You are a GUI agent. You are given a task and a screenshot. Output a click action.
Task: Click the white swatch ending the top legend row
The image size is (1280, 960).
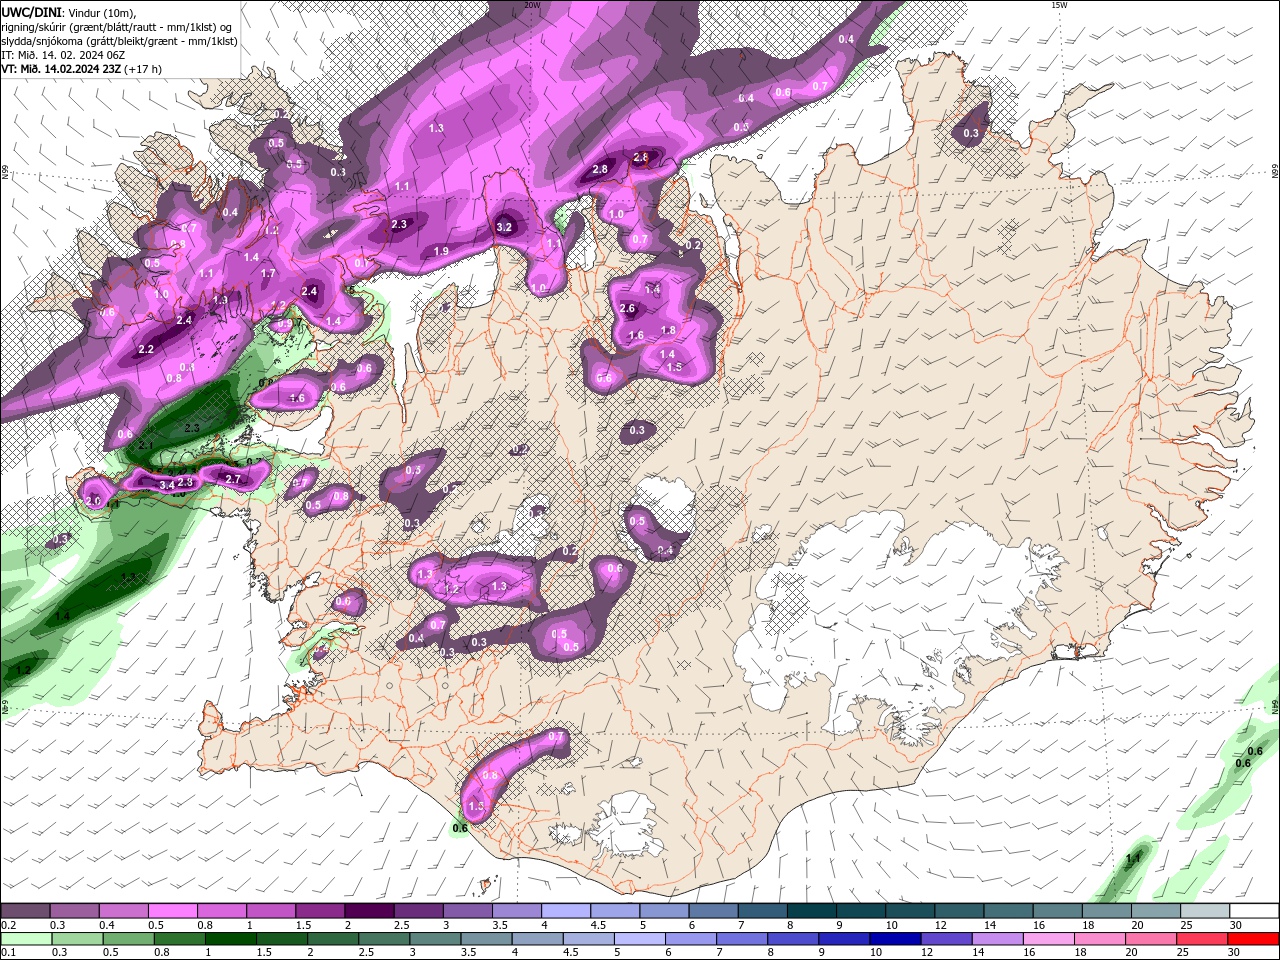click(x=1254, y=911)
